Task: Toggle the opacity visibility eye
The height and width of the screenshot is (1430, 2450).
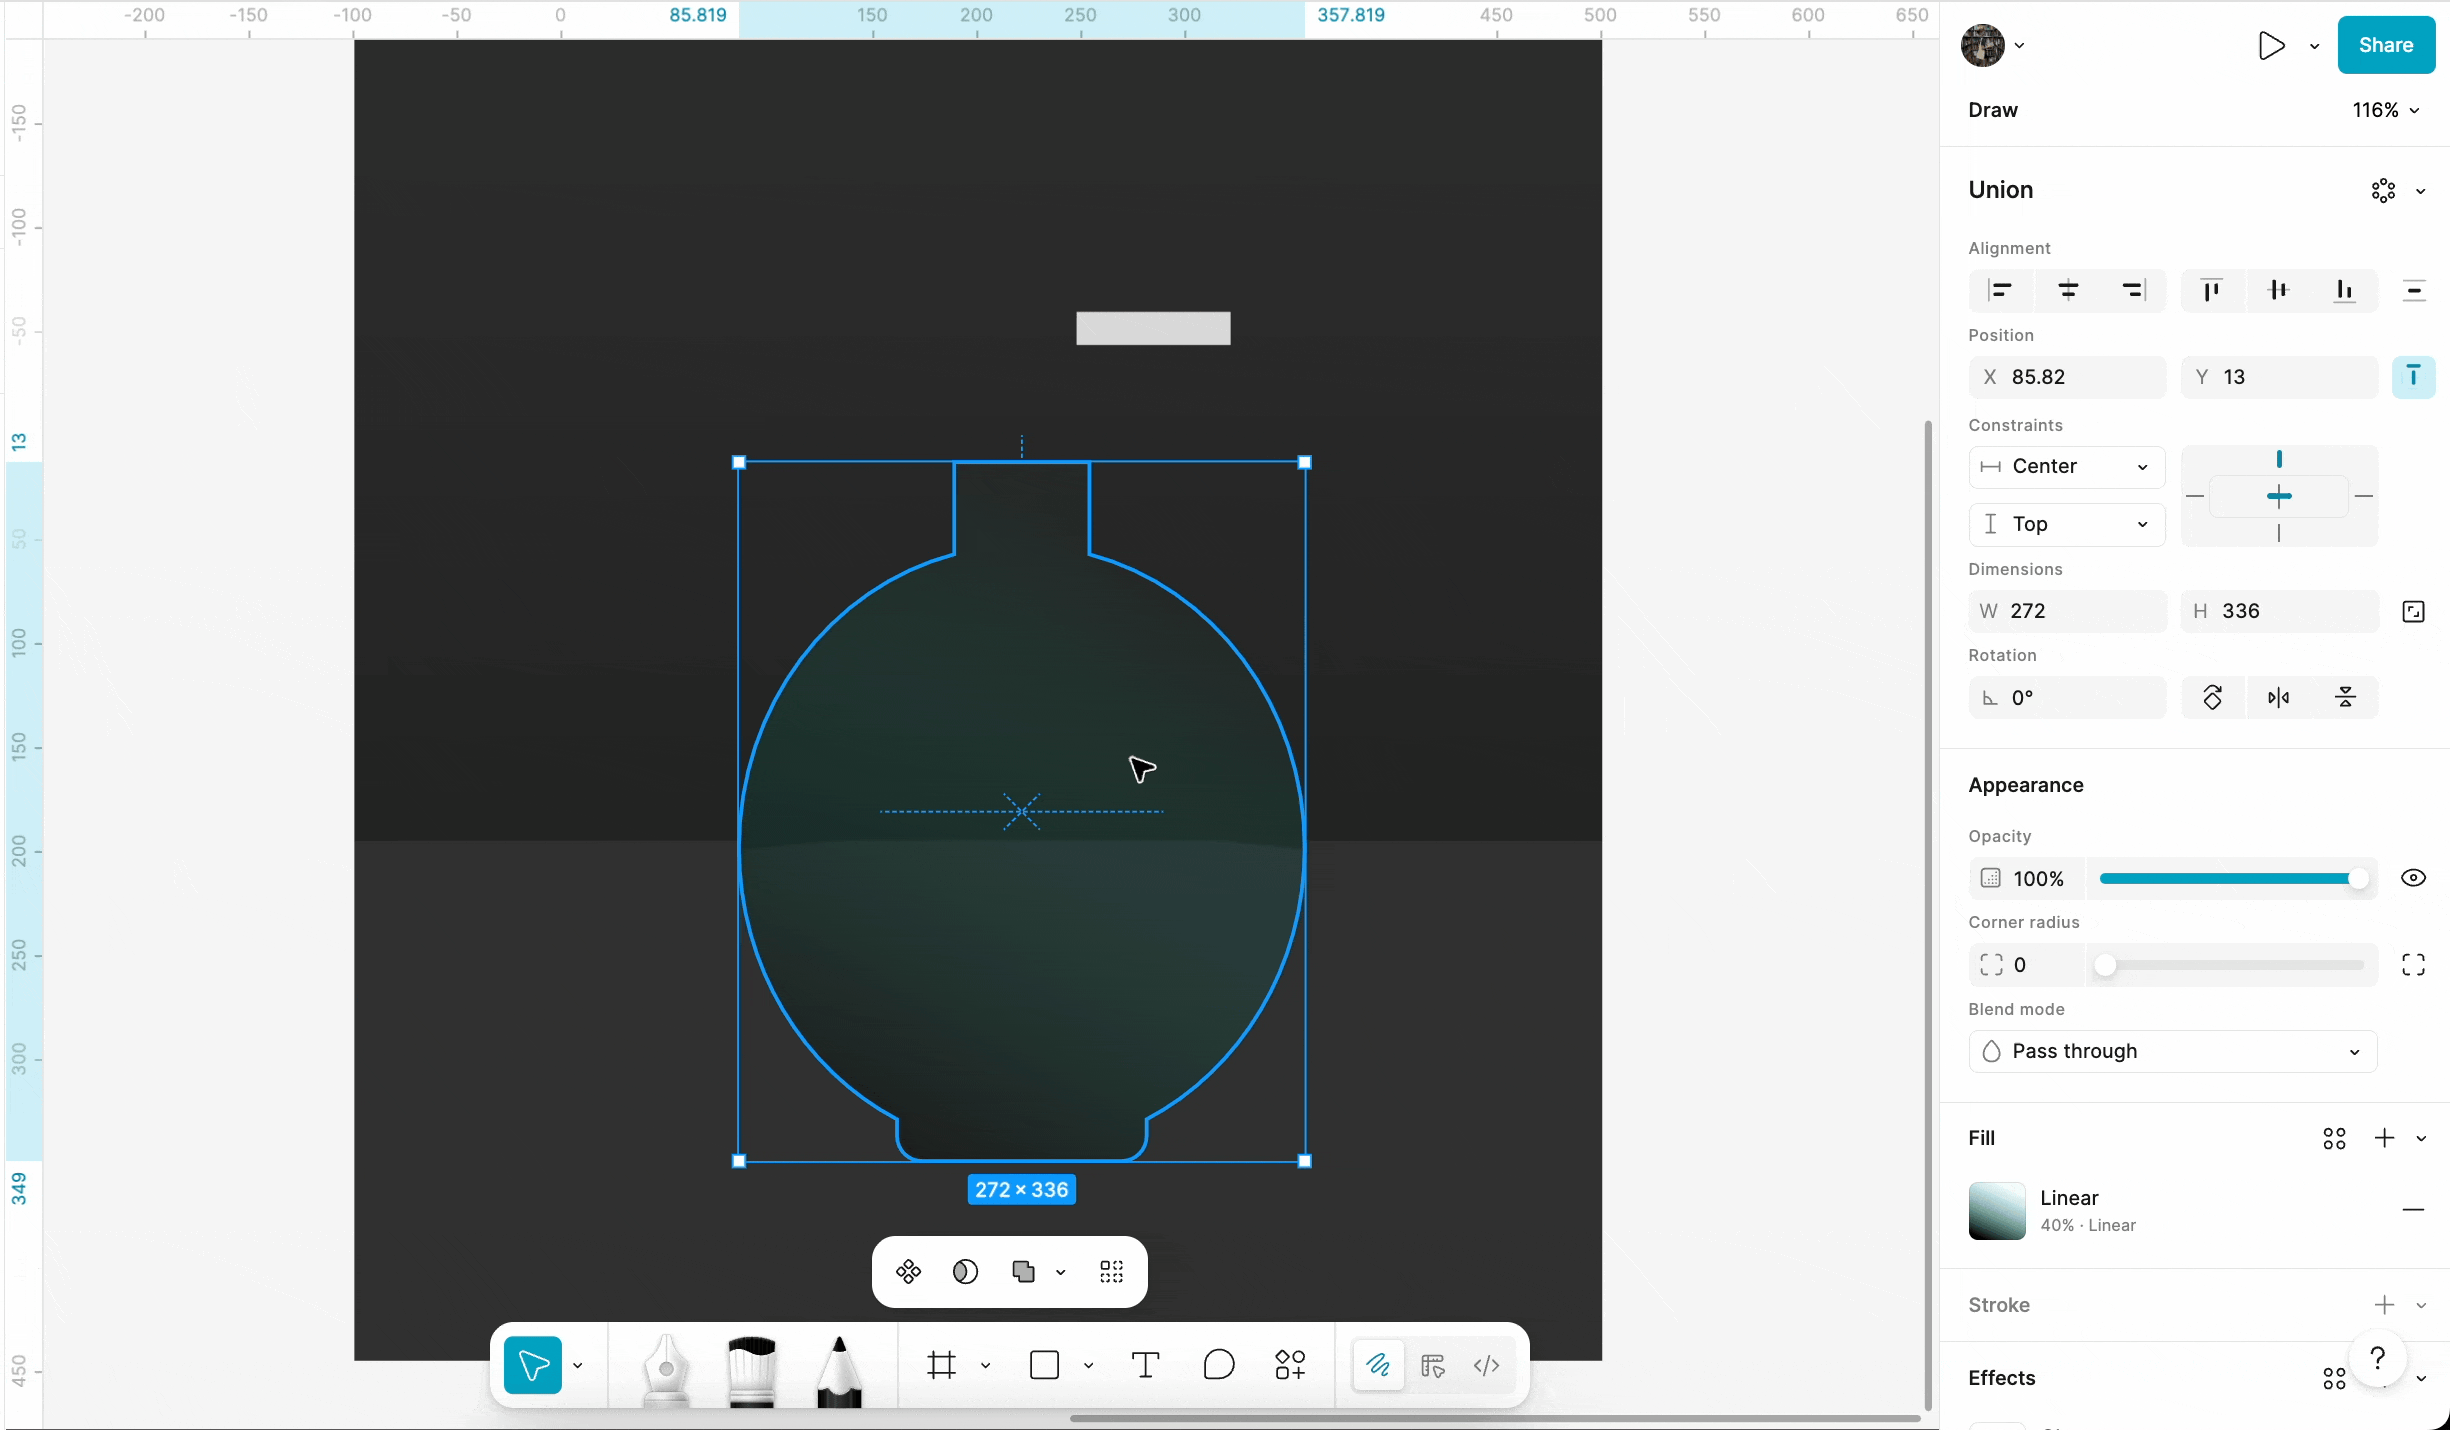Action: [x=2412, y=878]
